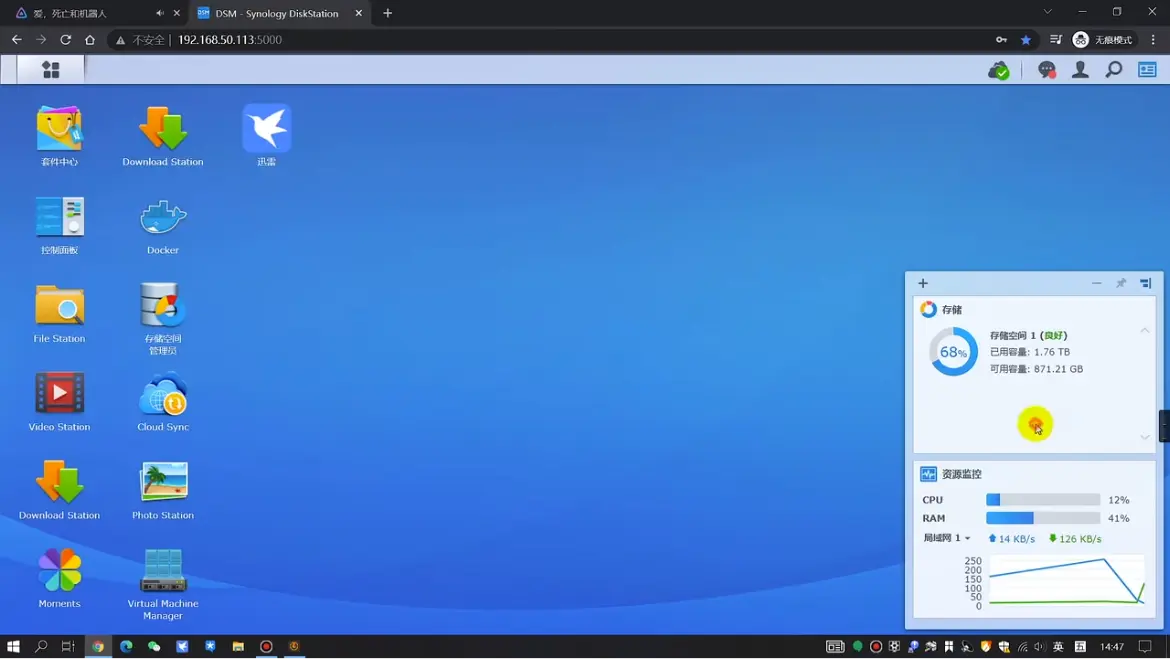Launch File Station

(x=59, y=306)
